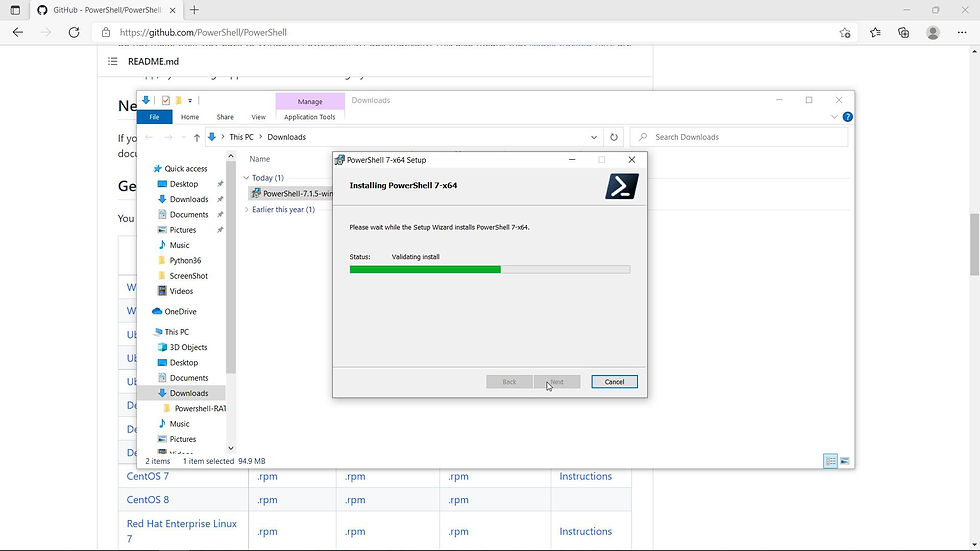This screenshot has height=551, width=980.
Task: Click the PowerShell logo in Setup dialog
Action: [622, 186]
